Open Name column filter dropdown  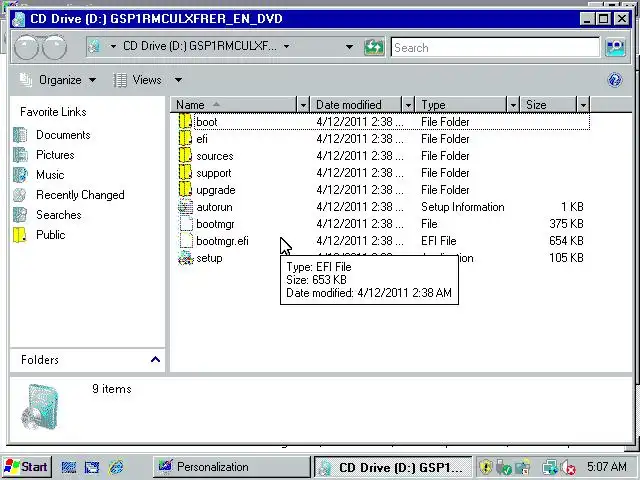(303, 105)
